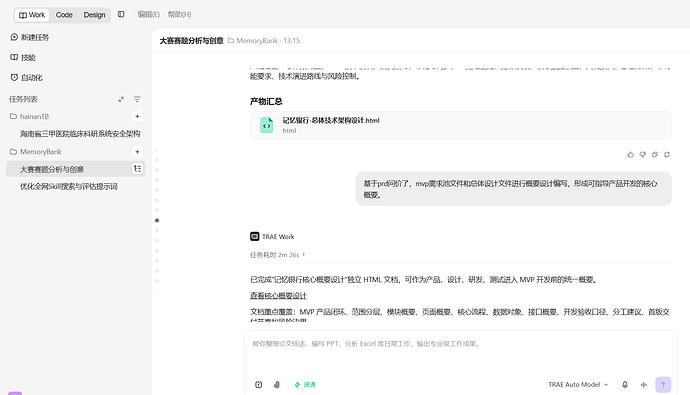Screen dimensions: 690x395
Task: Open the task list filter icon
Action: (137, 99)
